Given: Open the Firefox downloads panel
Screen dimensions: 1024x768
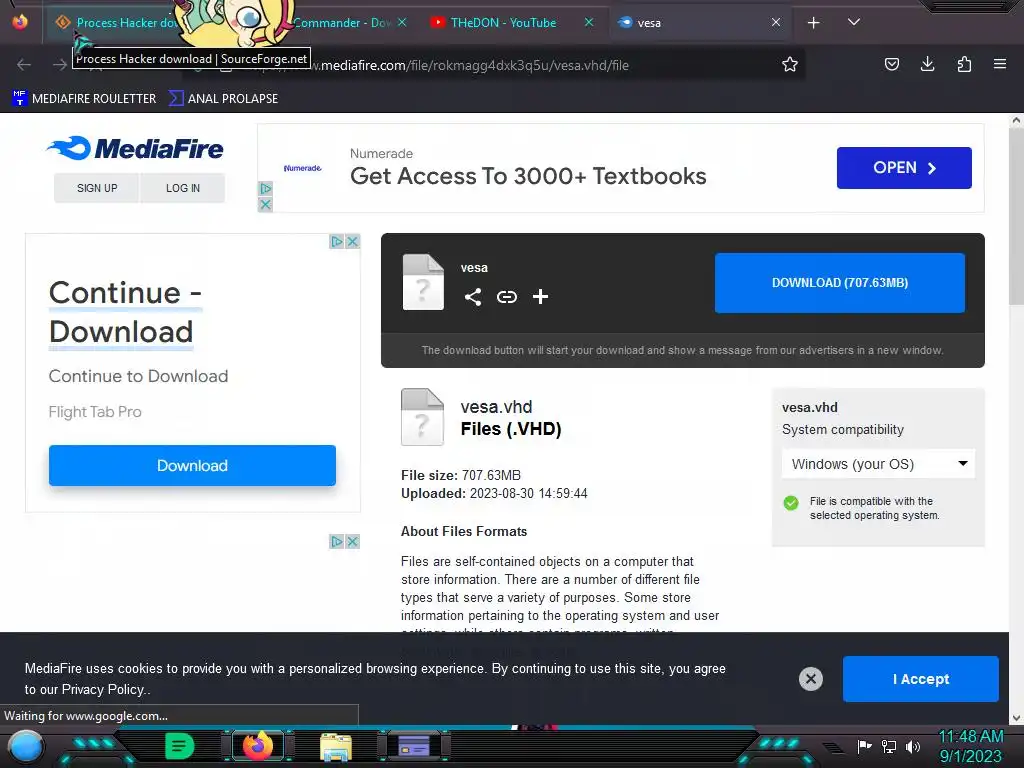Looking at the screenshot, I should click(927, 64).
